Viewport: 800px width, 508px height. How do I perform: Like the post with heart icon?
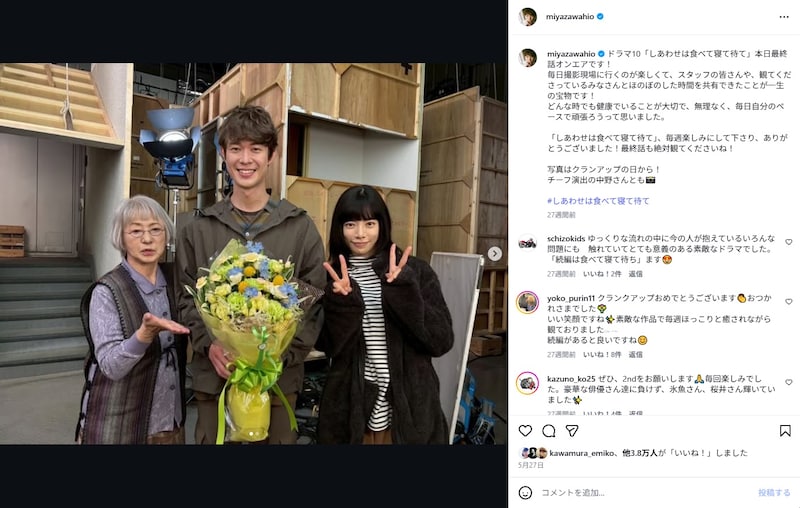pos(525,431)
